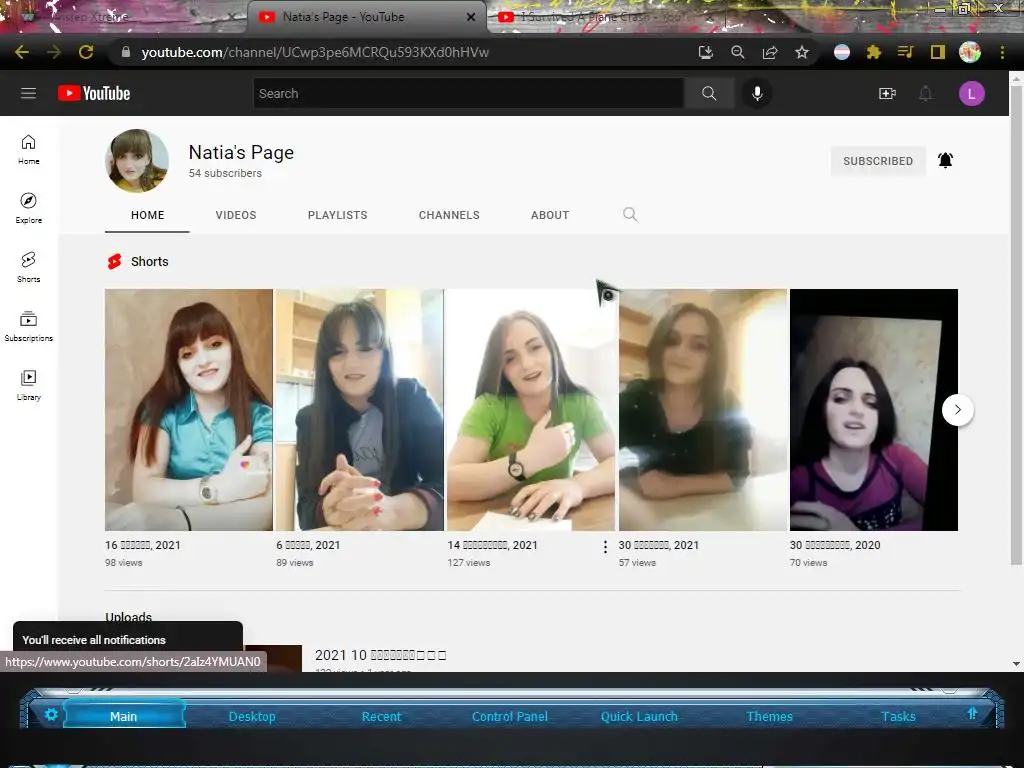1024x768 pixels.
Task: Select Main in the bottom dock
Action: (123, 716)
